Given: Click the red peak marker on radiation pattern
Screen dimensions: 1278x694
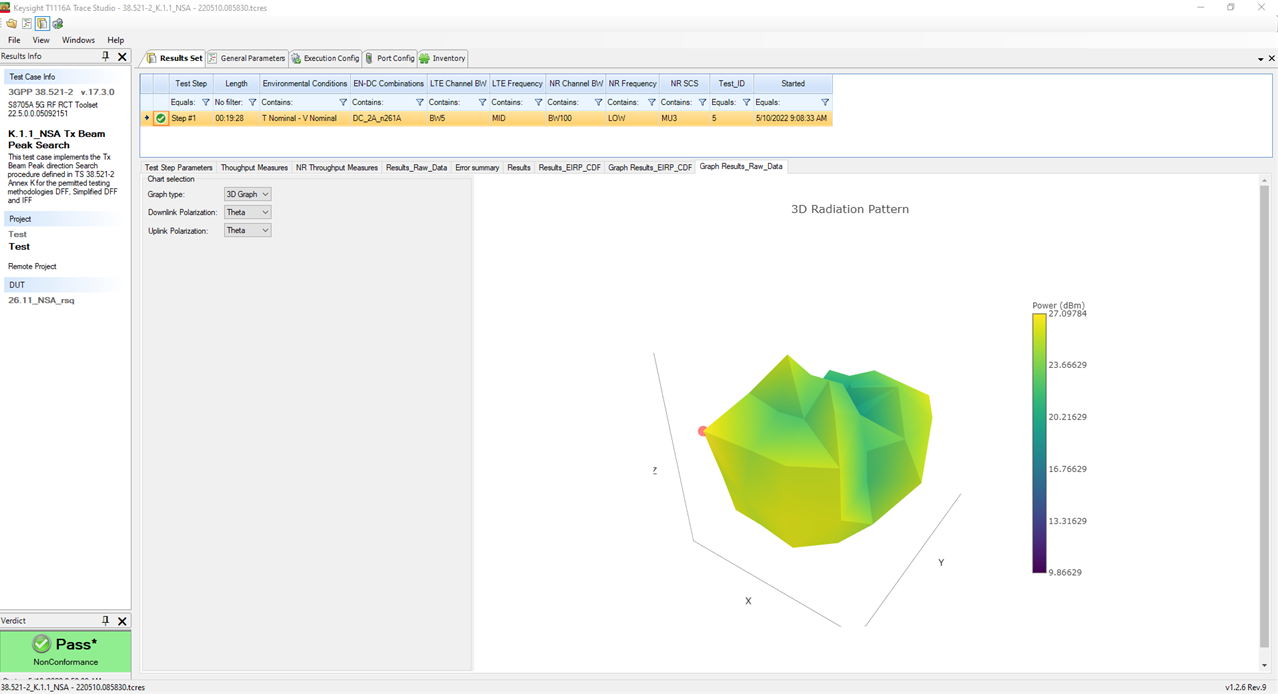Looking at the screenshot, I should pyautogui.click(x=703, y=431).
